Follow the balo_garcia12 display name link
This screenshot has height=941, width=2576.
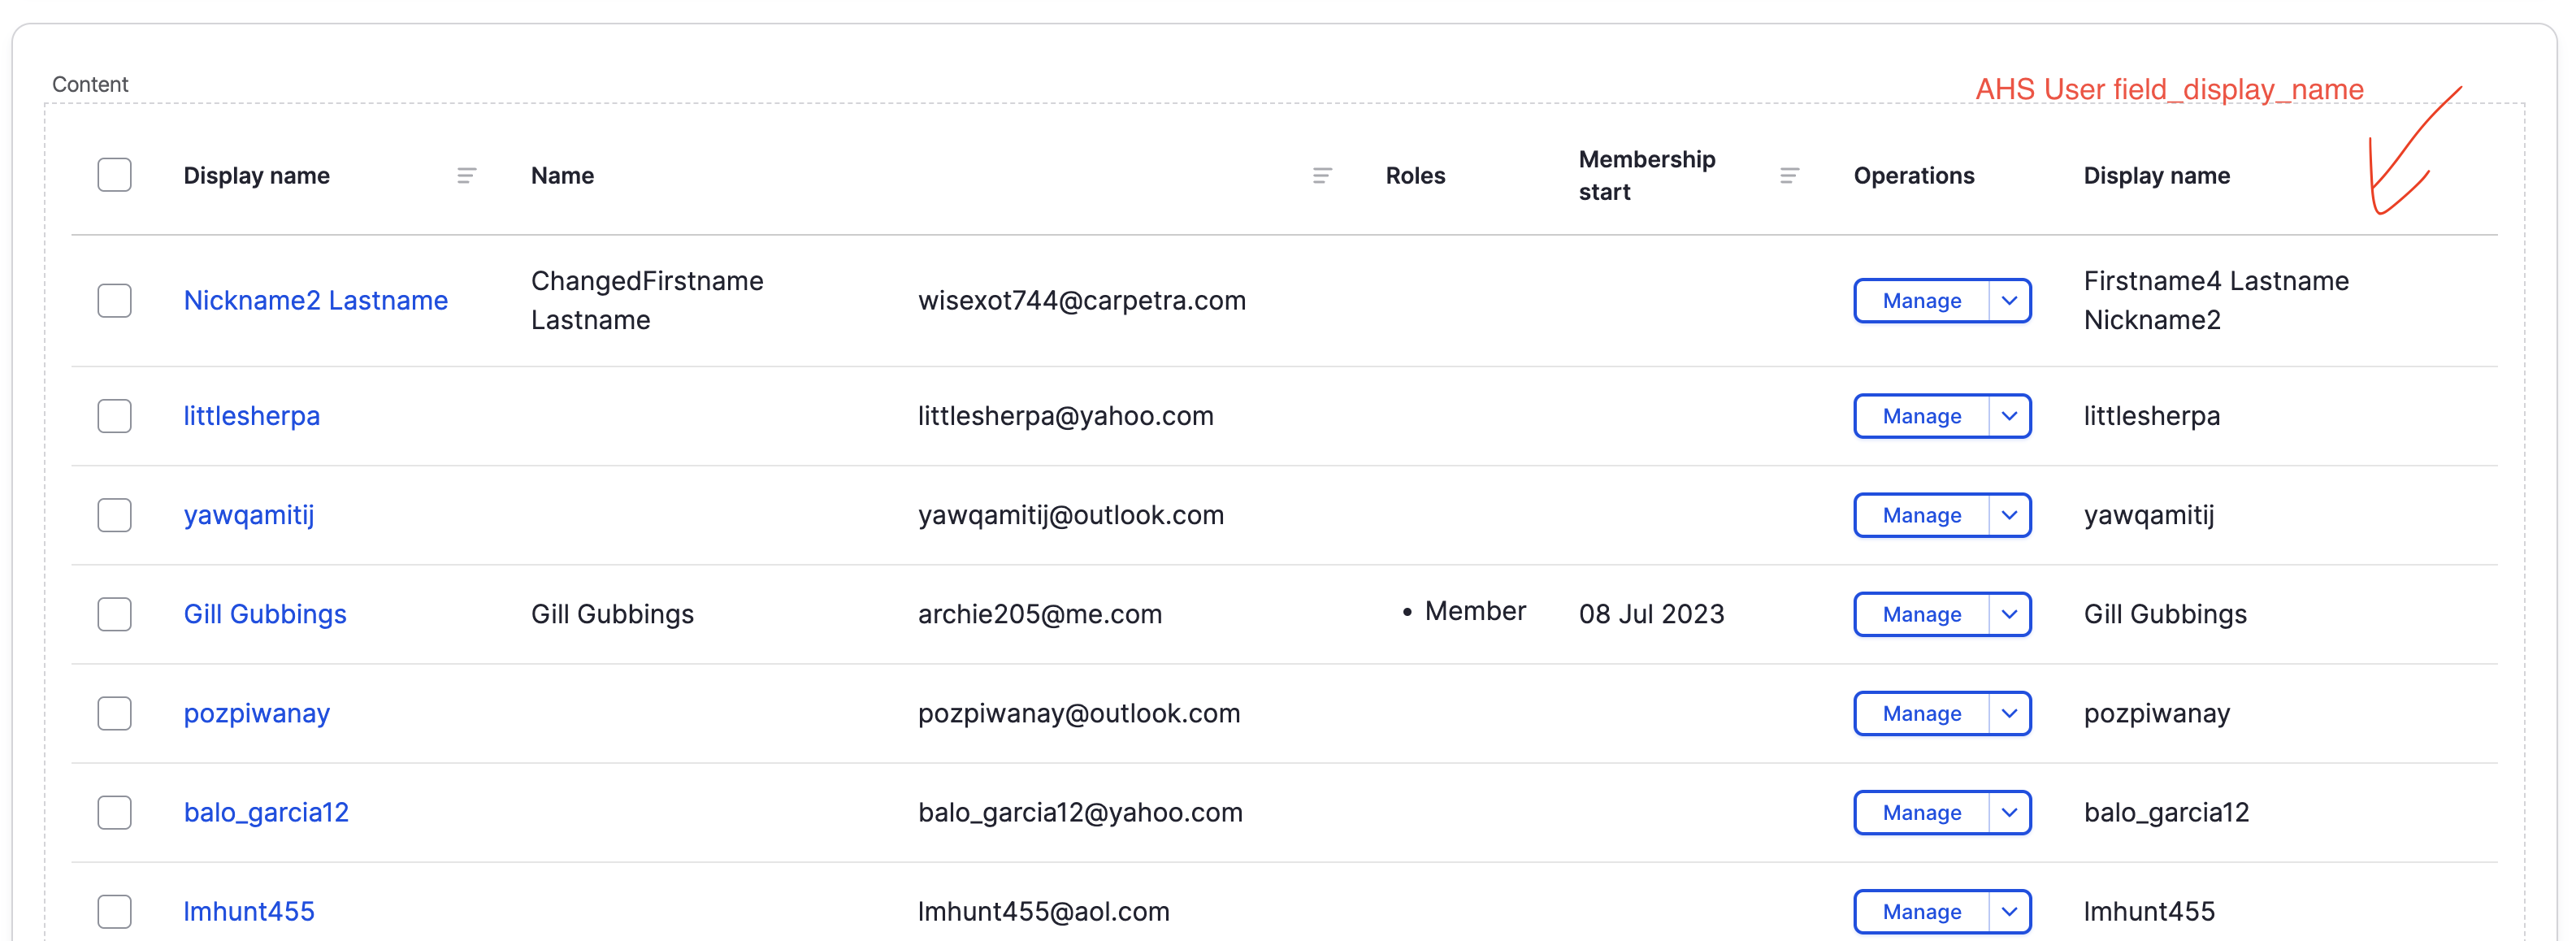(266, 812)
